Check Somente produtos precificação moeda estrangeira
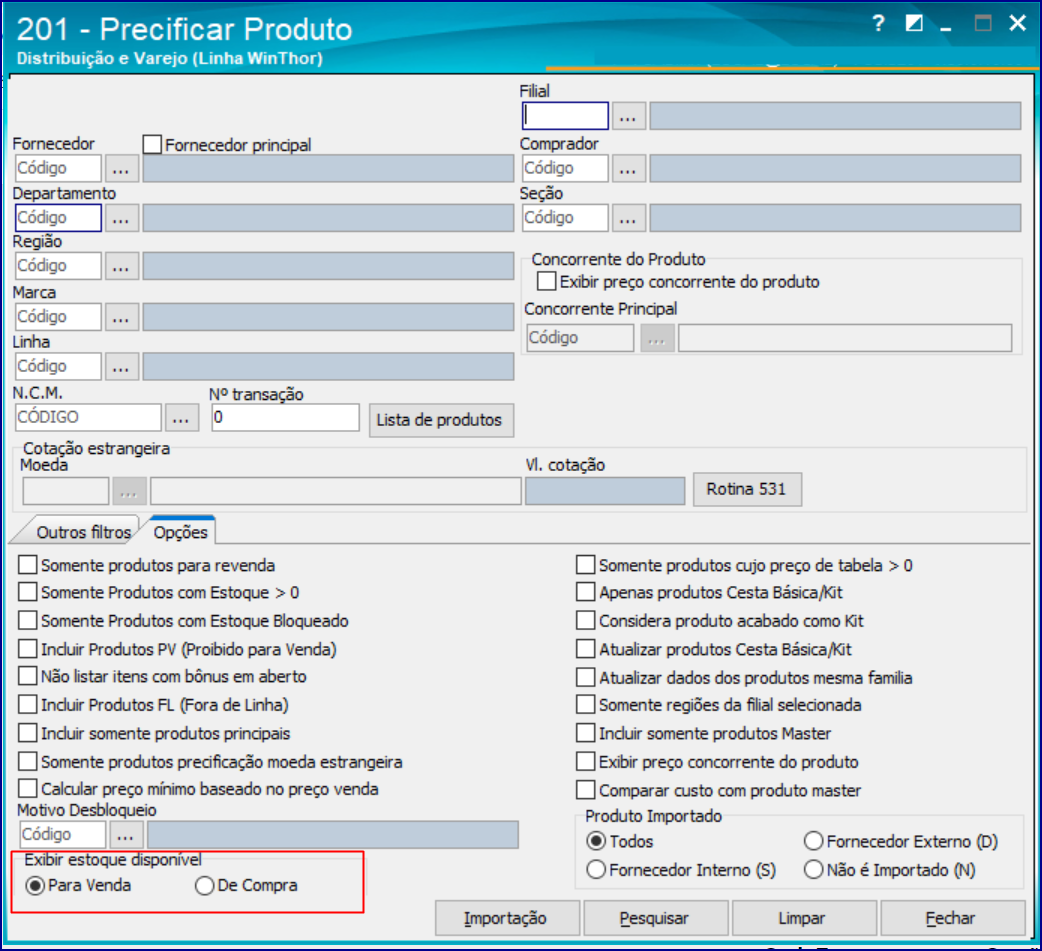1042x951 pixels. (28, 762)
